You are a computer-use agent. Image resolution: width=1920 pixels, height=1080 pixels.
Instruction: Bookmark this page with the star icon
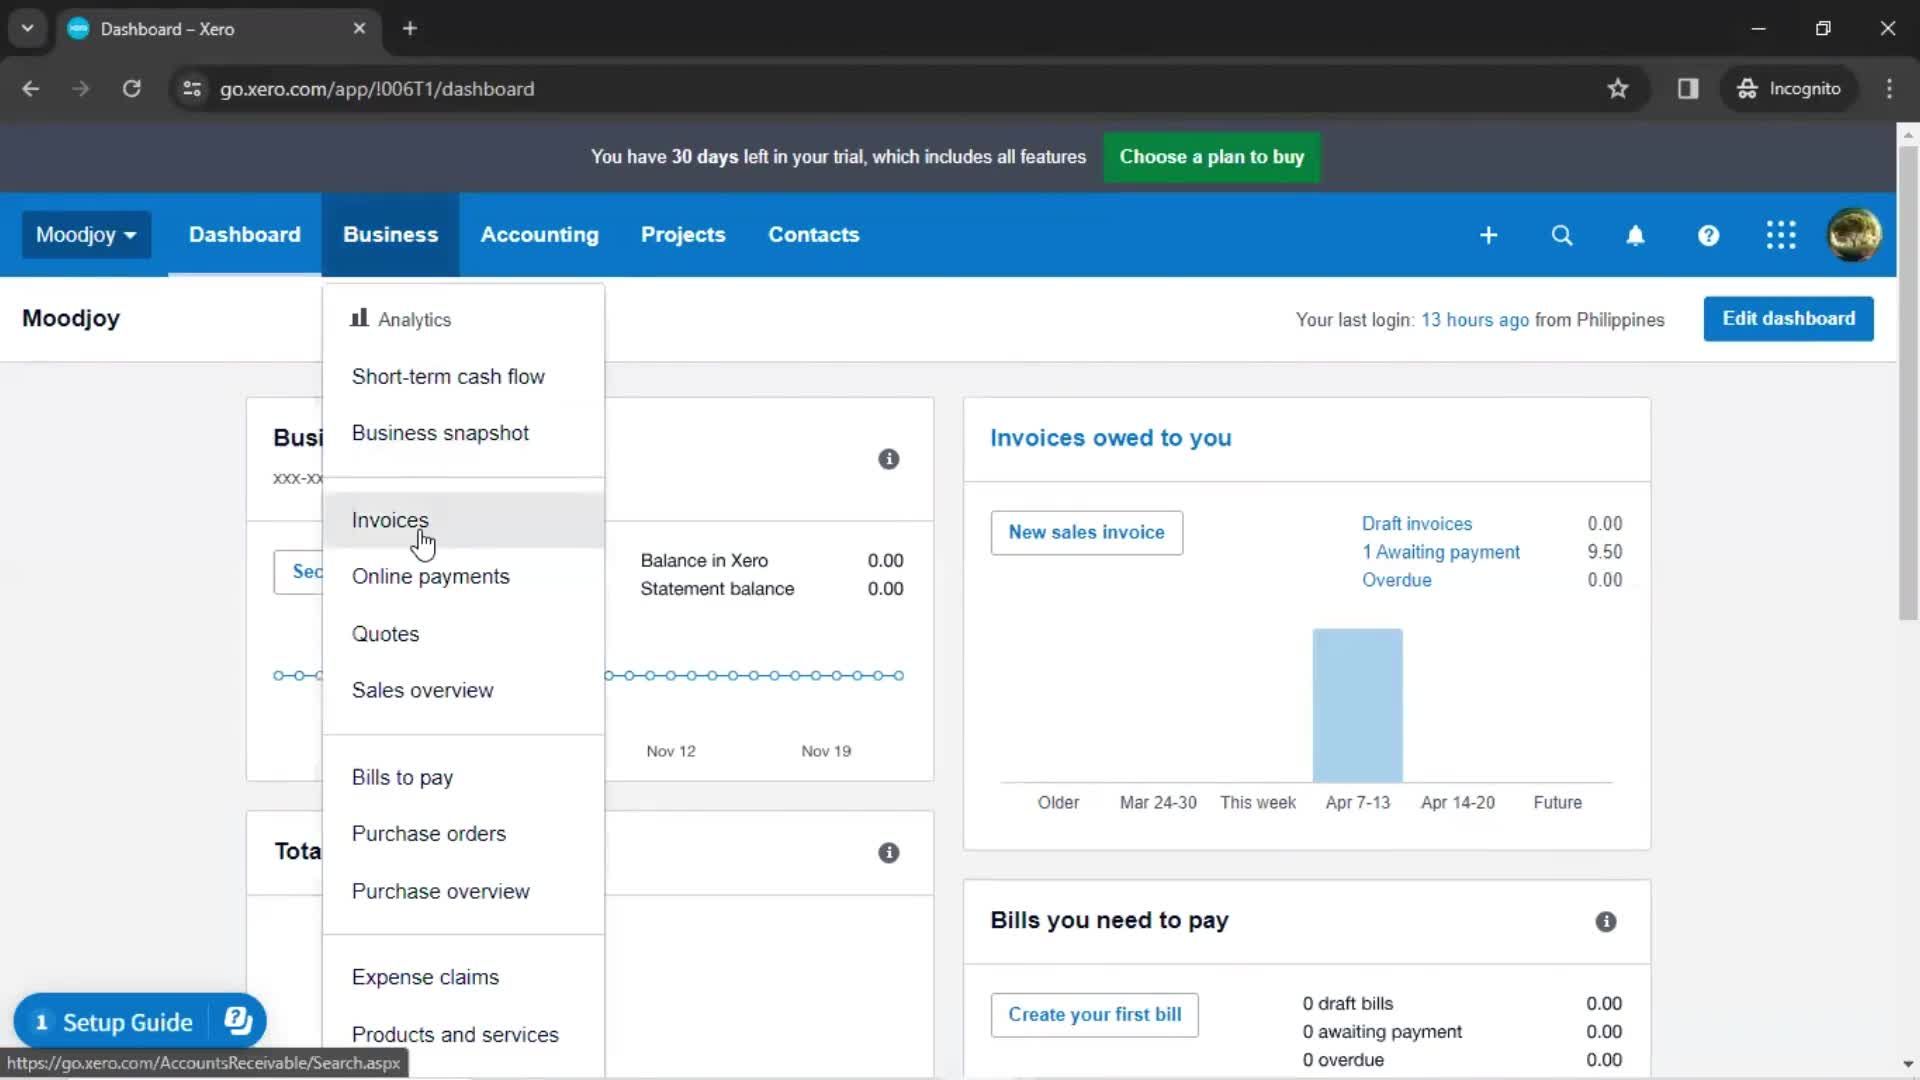(1618, 89)
